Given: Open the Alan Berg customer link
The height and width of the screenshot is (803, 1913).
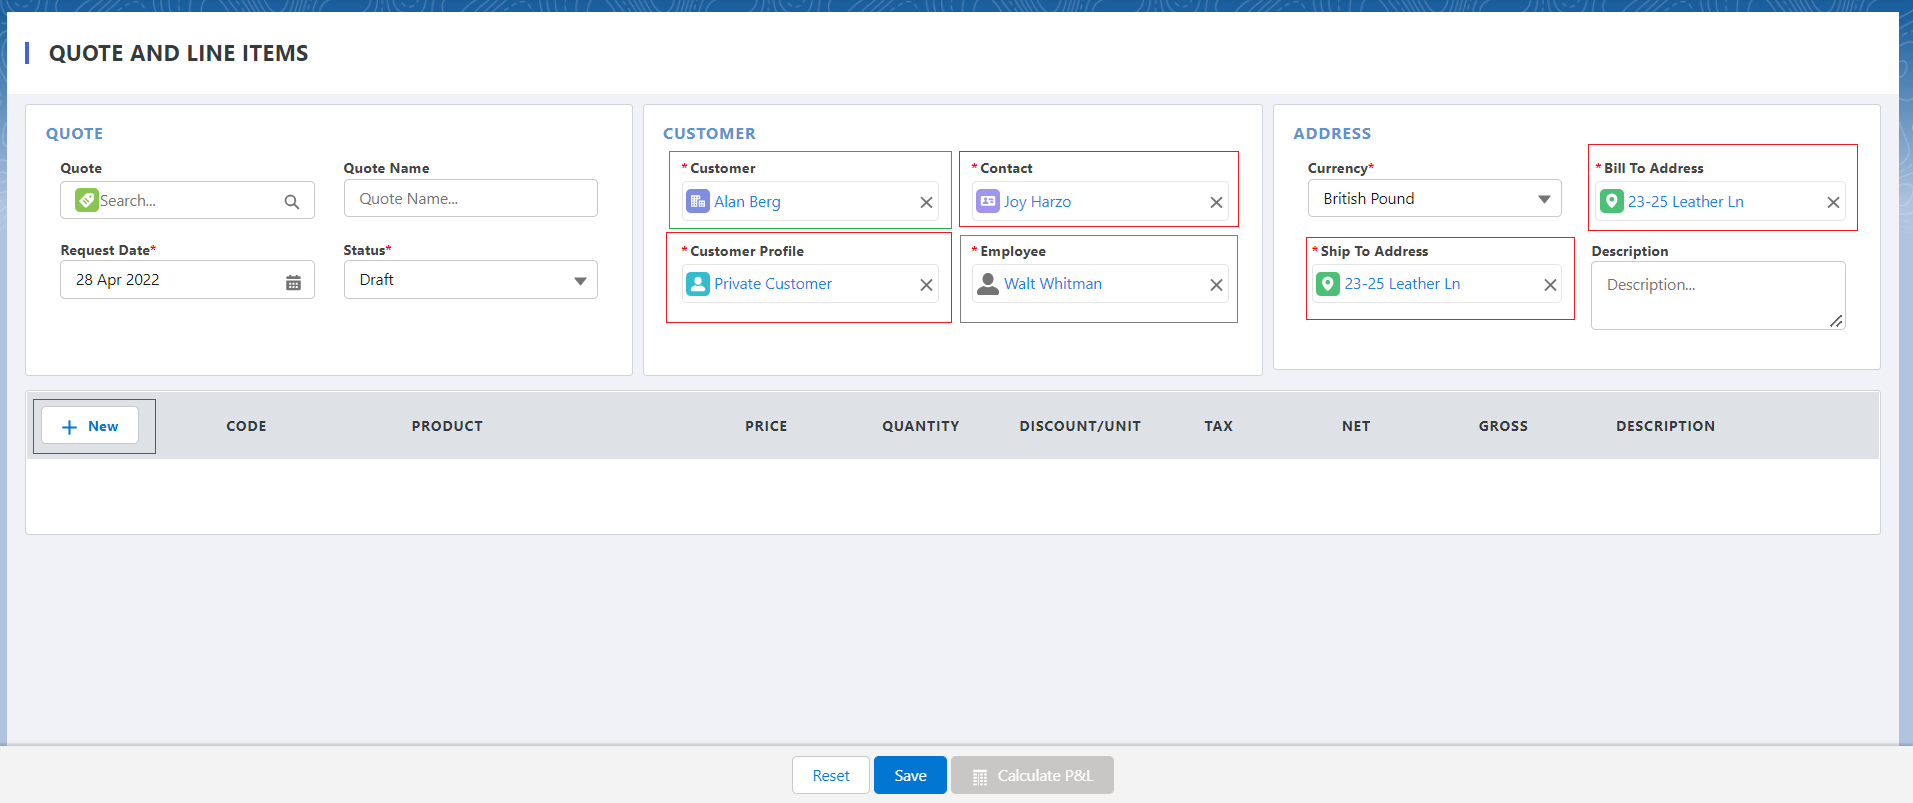Looking at the screenshot, I should [x=747, y=201].
